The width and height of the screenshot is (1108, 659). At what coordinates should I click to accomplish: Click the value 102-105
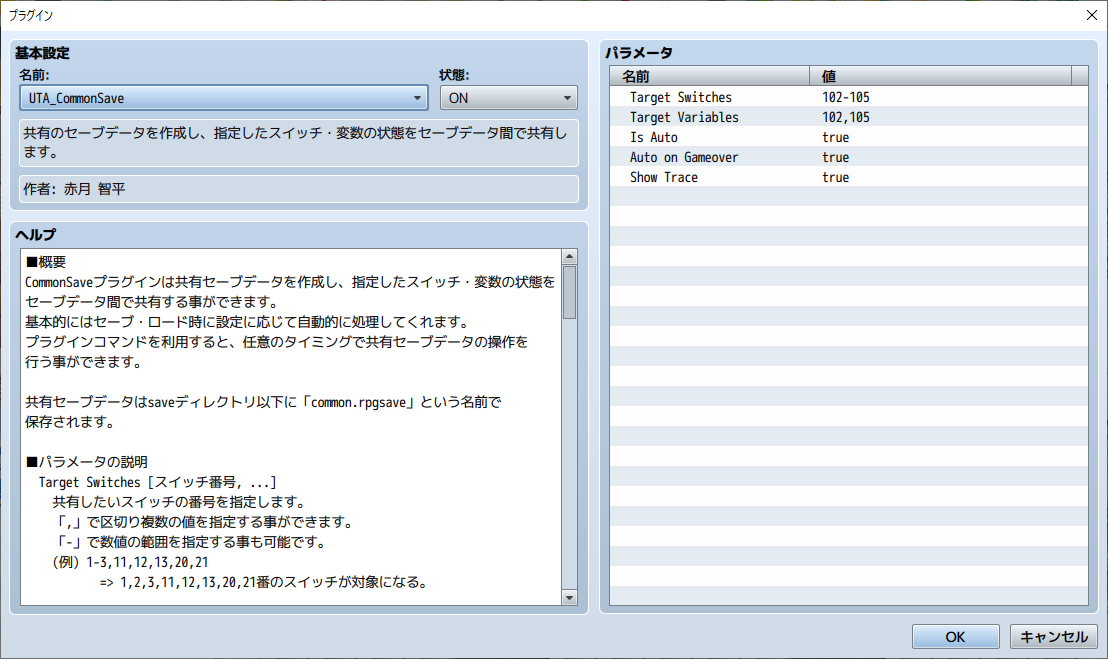coord(846,97)
